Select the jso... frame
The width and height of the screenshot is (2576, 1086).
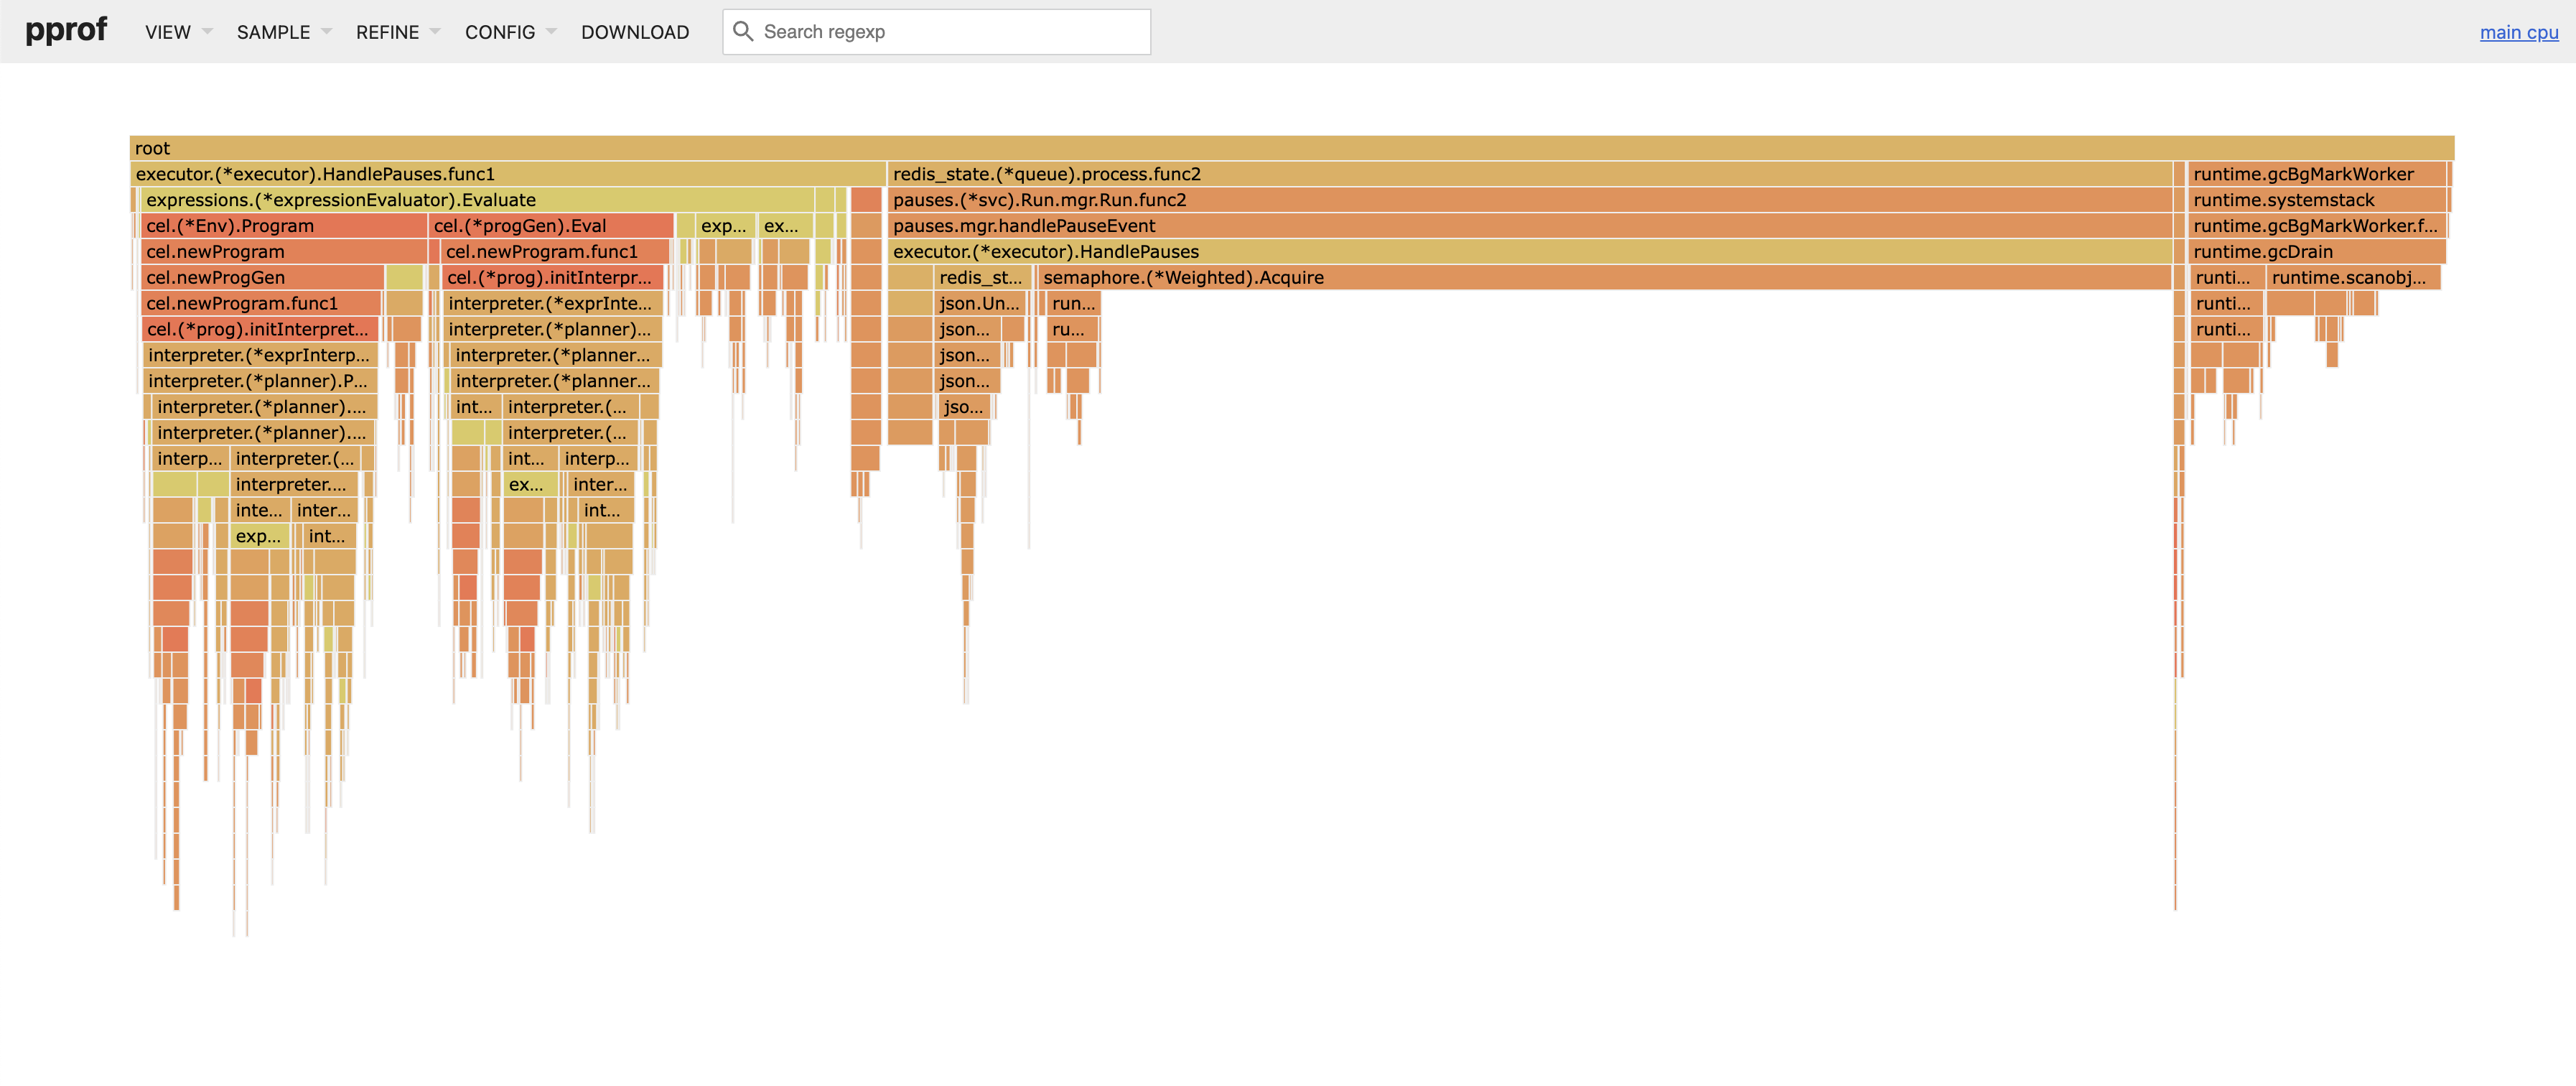964,408
